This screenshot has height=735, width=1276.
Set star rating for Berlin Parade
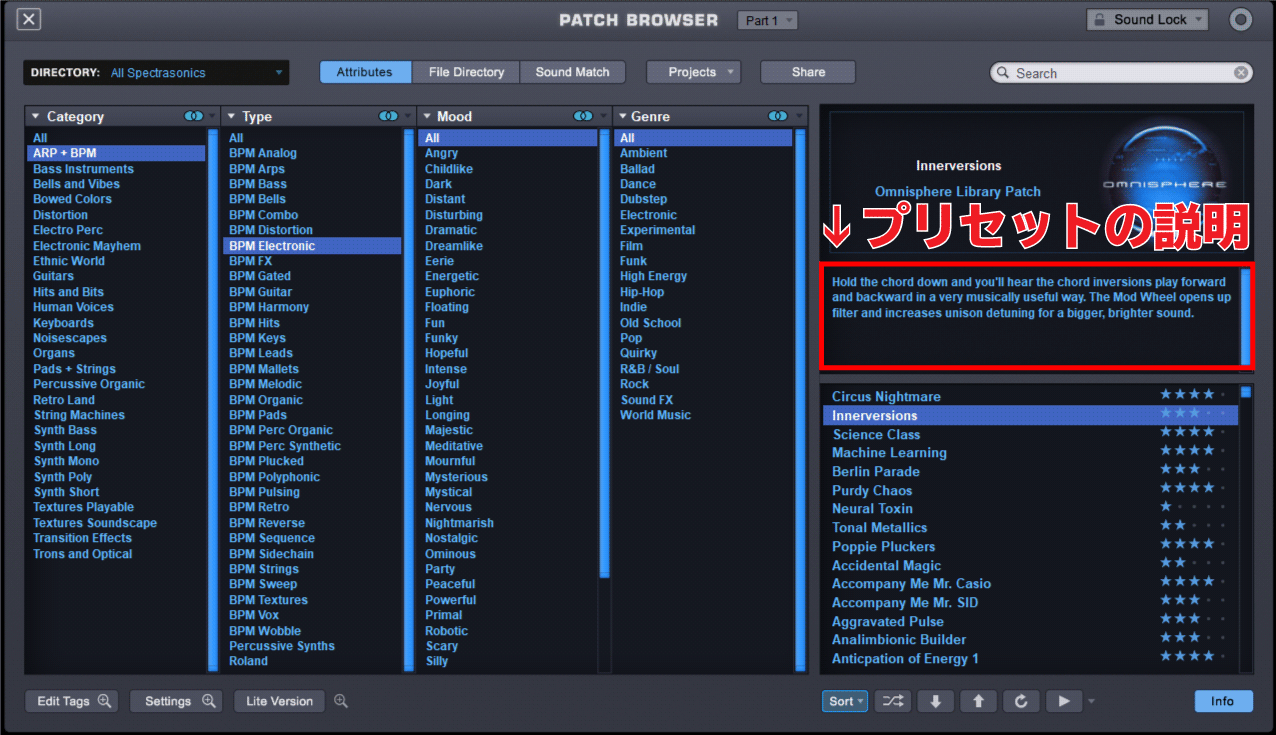coord(1193,471)
